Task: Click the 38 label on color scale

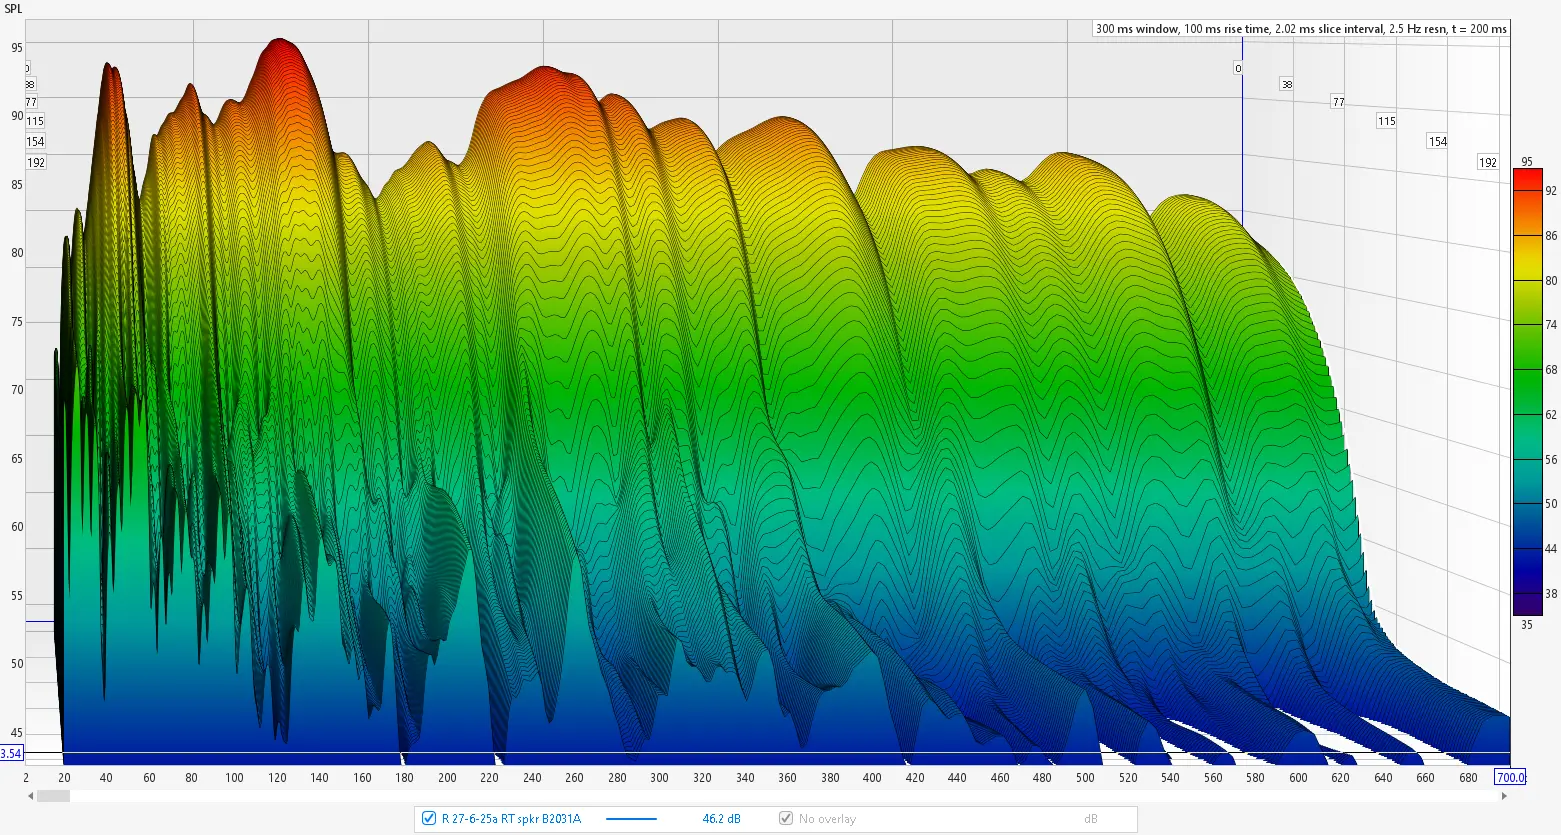Action: tap(1551, 593)
